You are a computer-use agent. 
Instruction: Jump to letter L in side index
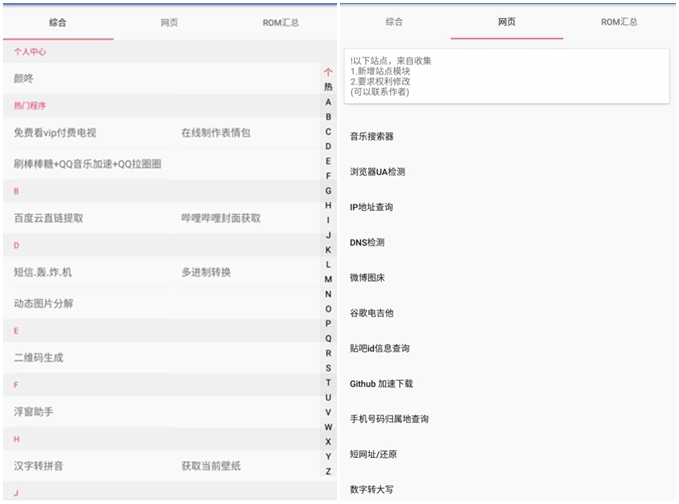(x=328, y=264)
